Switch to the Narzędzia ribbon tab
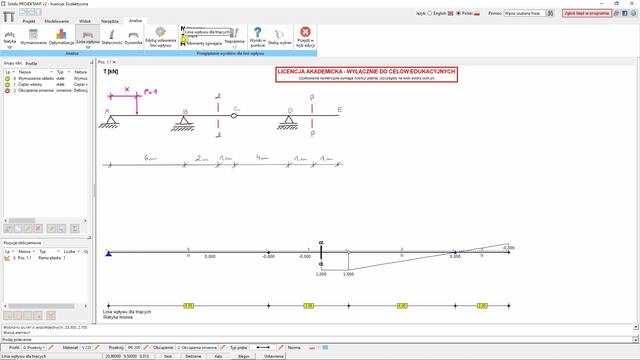 110,21
